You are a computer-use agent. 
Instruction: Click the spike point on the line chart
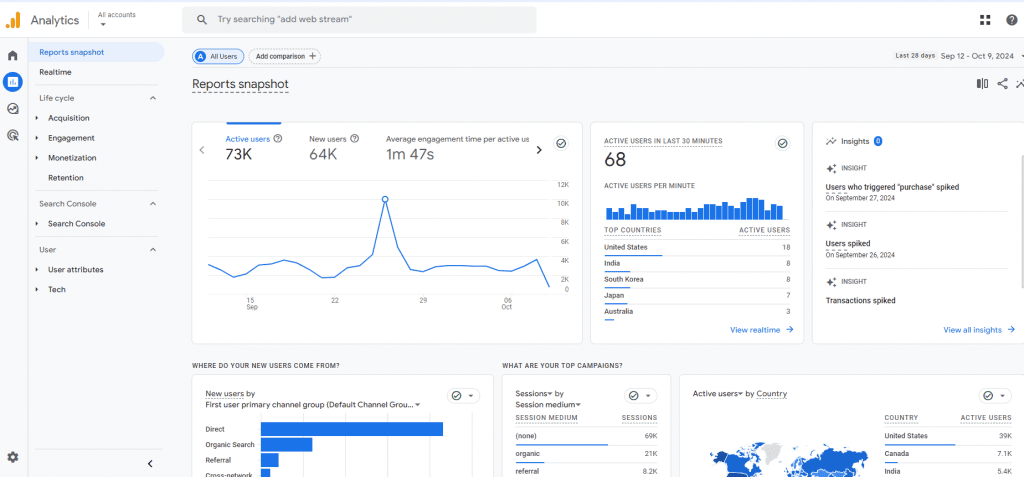[x=385, y=199]
